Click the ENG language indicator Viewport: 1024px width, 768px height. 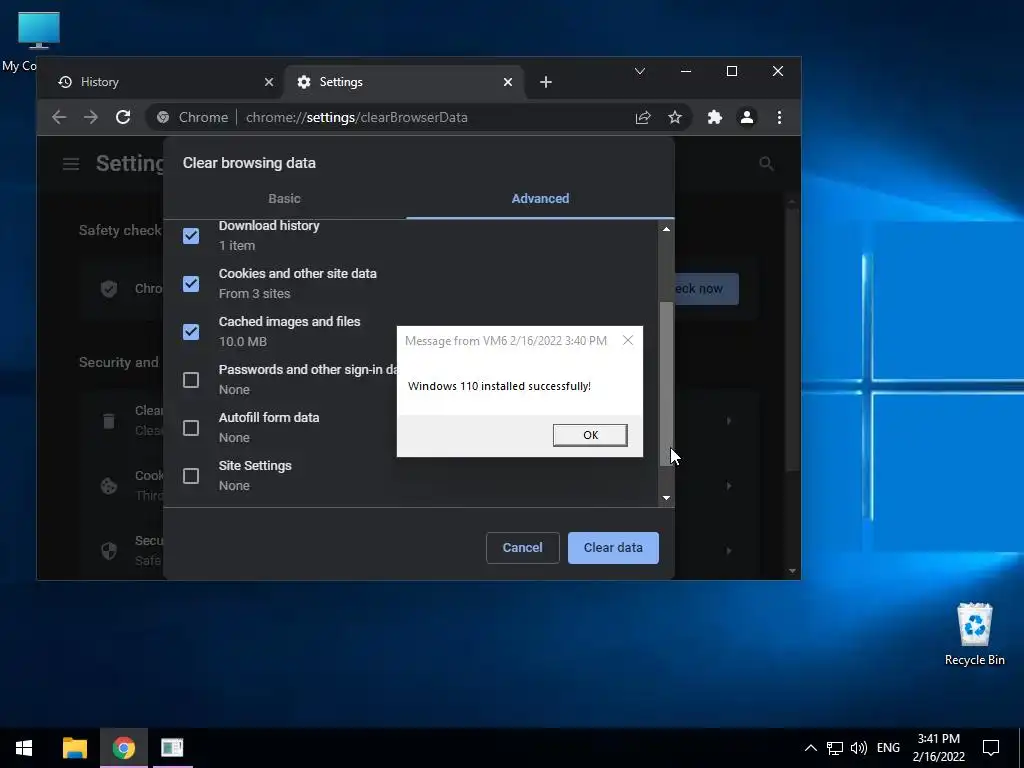(x=888, y=748)
